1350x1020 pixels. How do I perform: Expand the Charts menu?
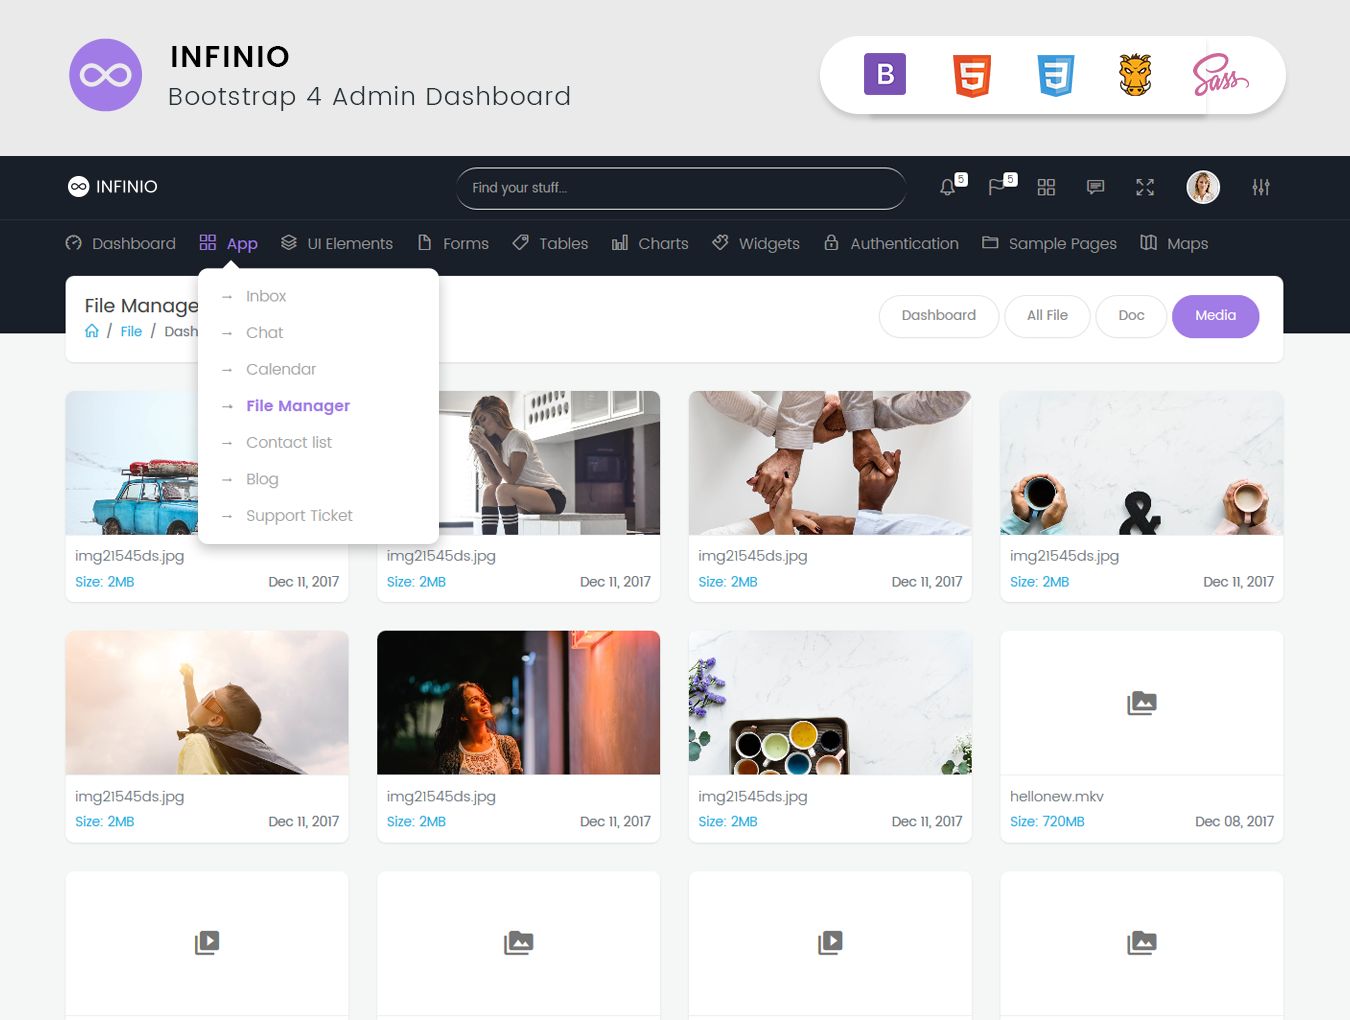(x=650, y=243)
